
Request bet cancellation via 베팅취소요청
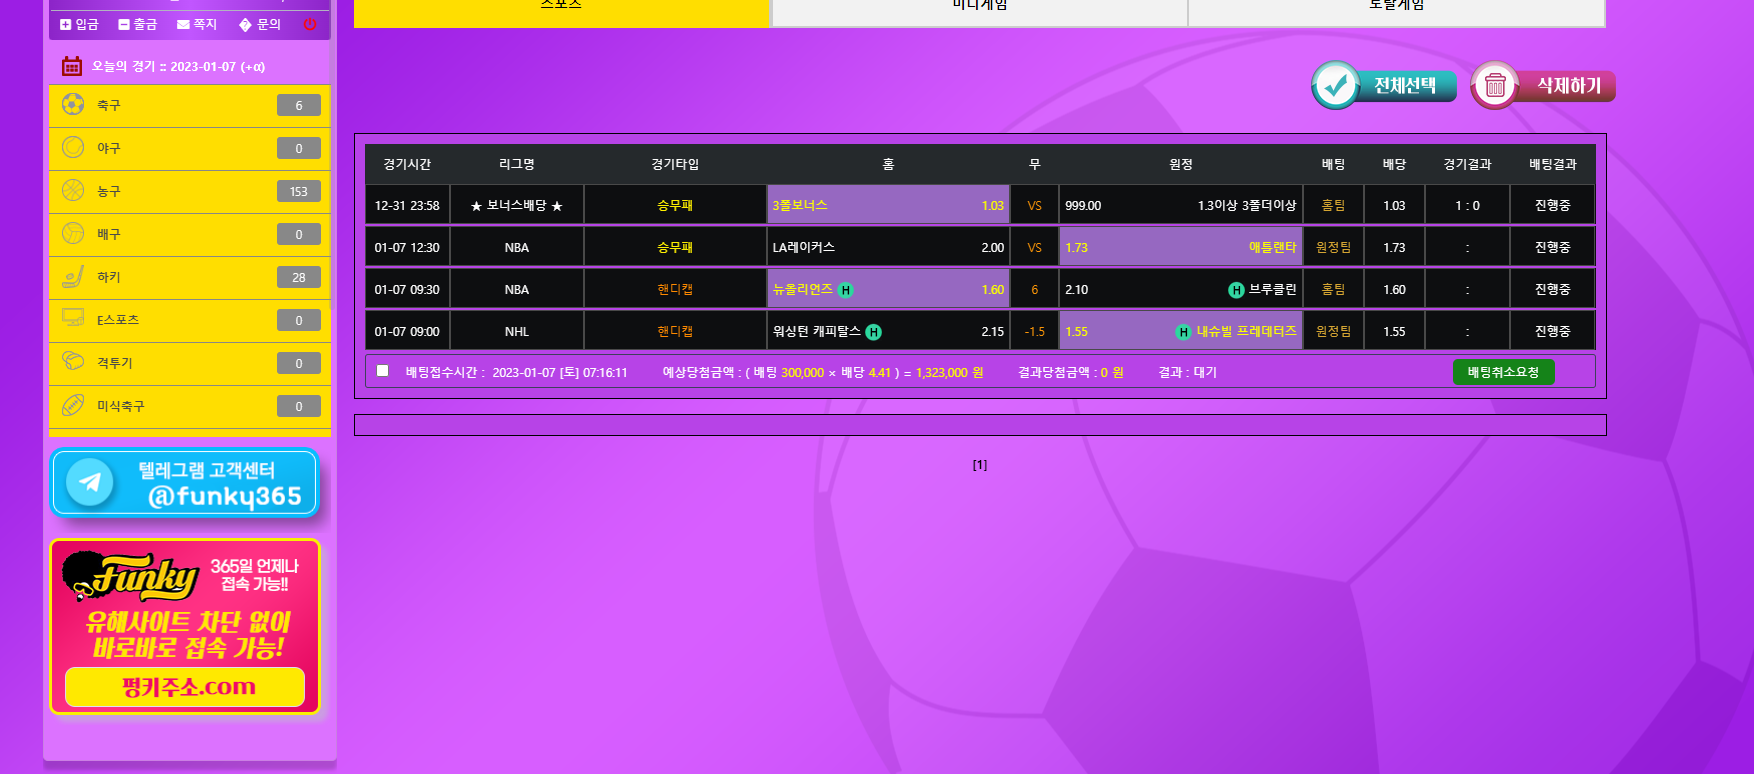[1503, 372]
